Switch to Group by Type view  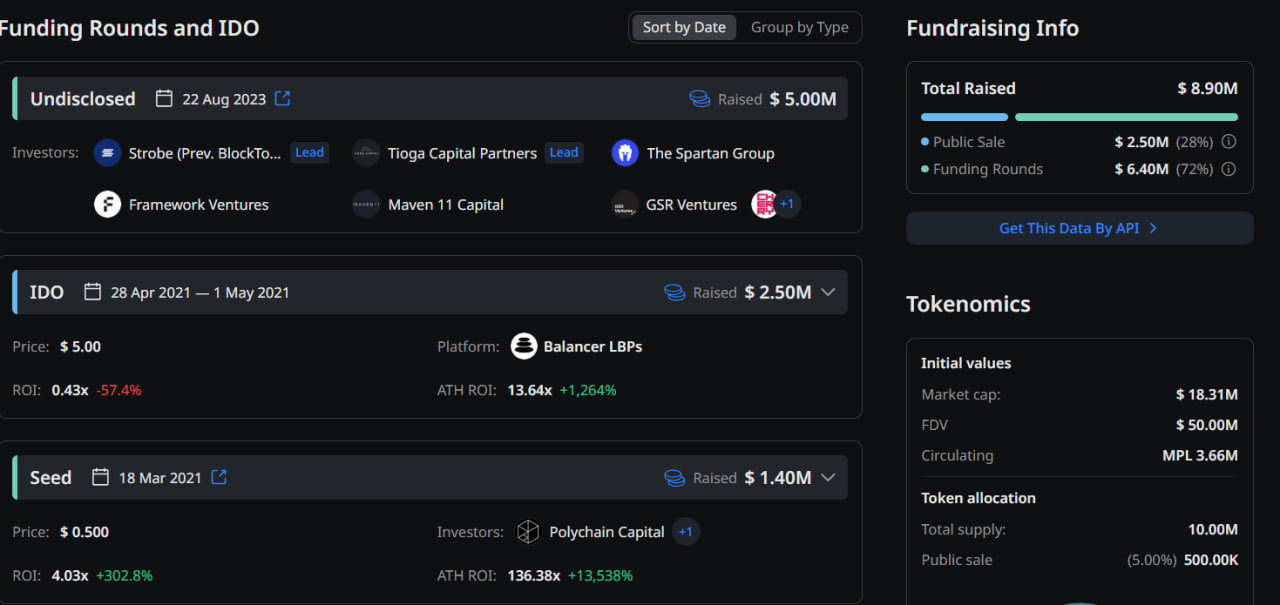799,27
